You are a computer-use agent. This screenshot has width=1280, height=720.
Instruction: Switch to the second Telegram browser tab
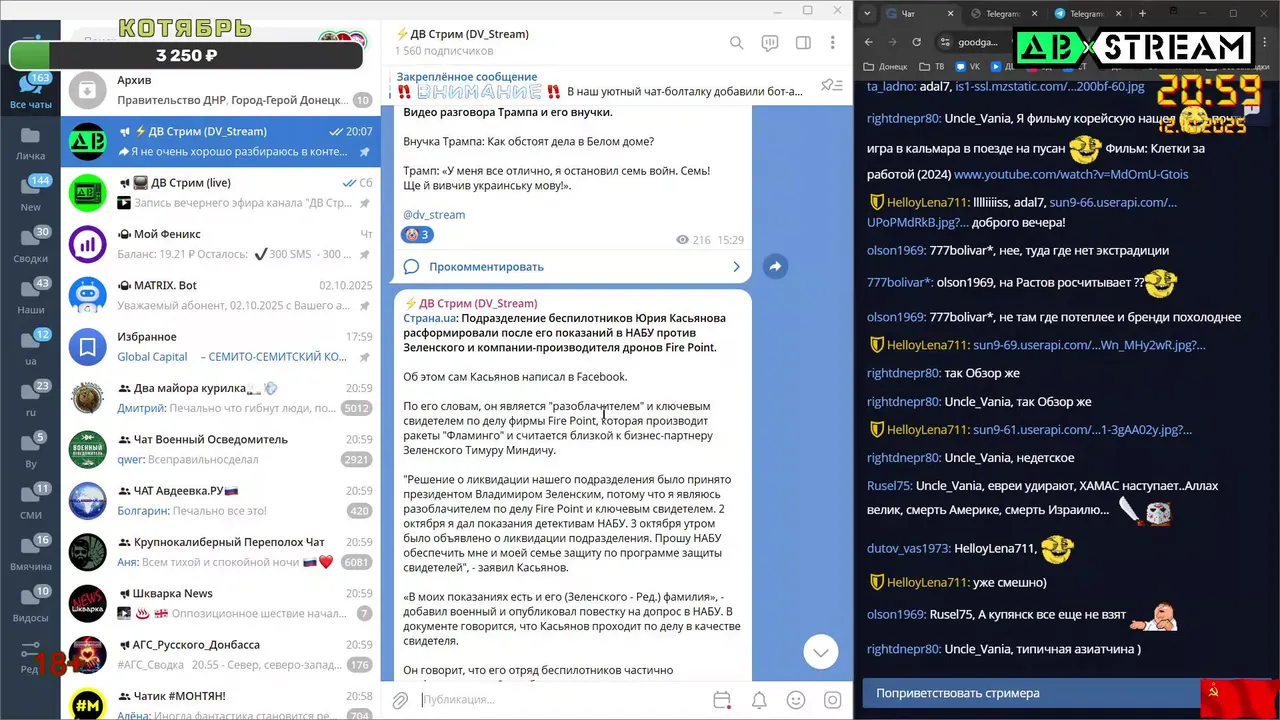click(1088, 13)
